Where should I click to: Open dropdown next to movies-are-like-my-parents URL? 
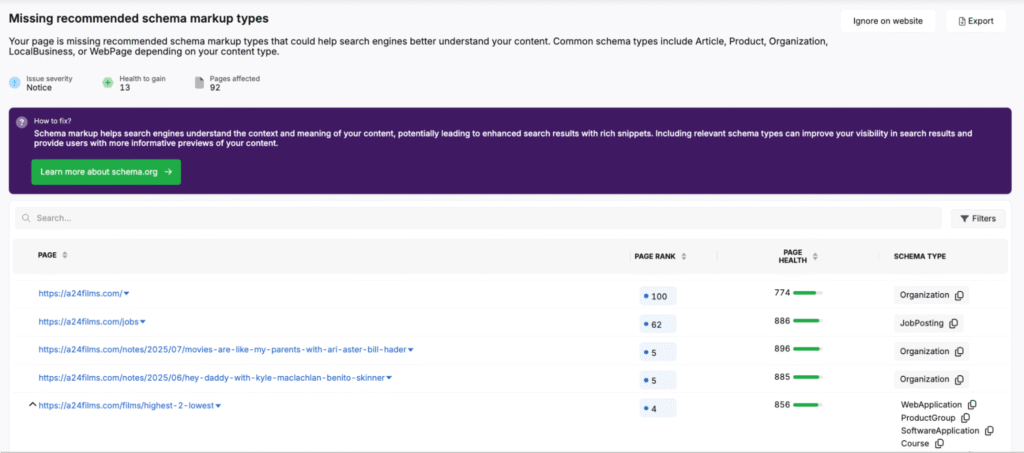411,350
